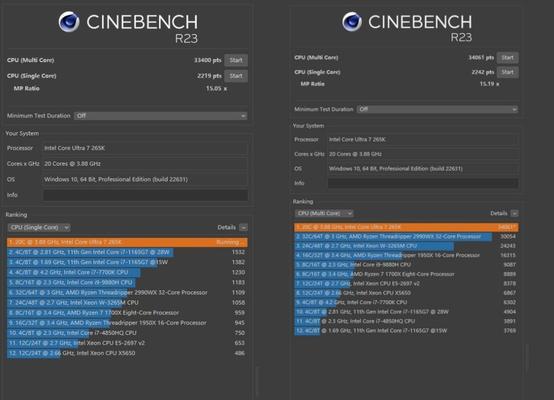Select the i7-7700K row scoring 1230

coord(127,272)
